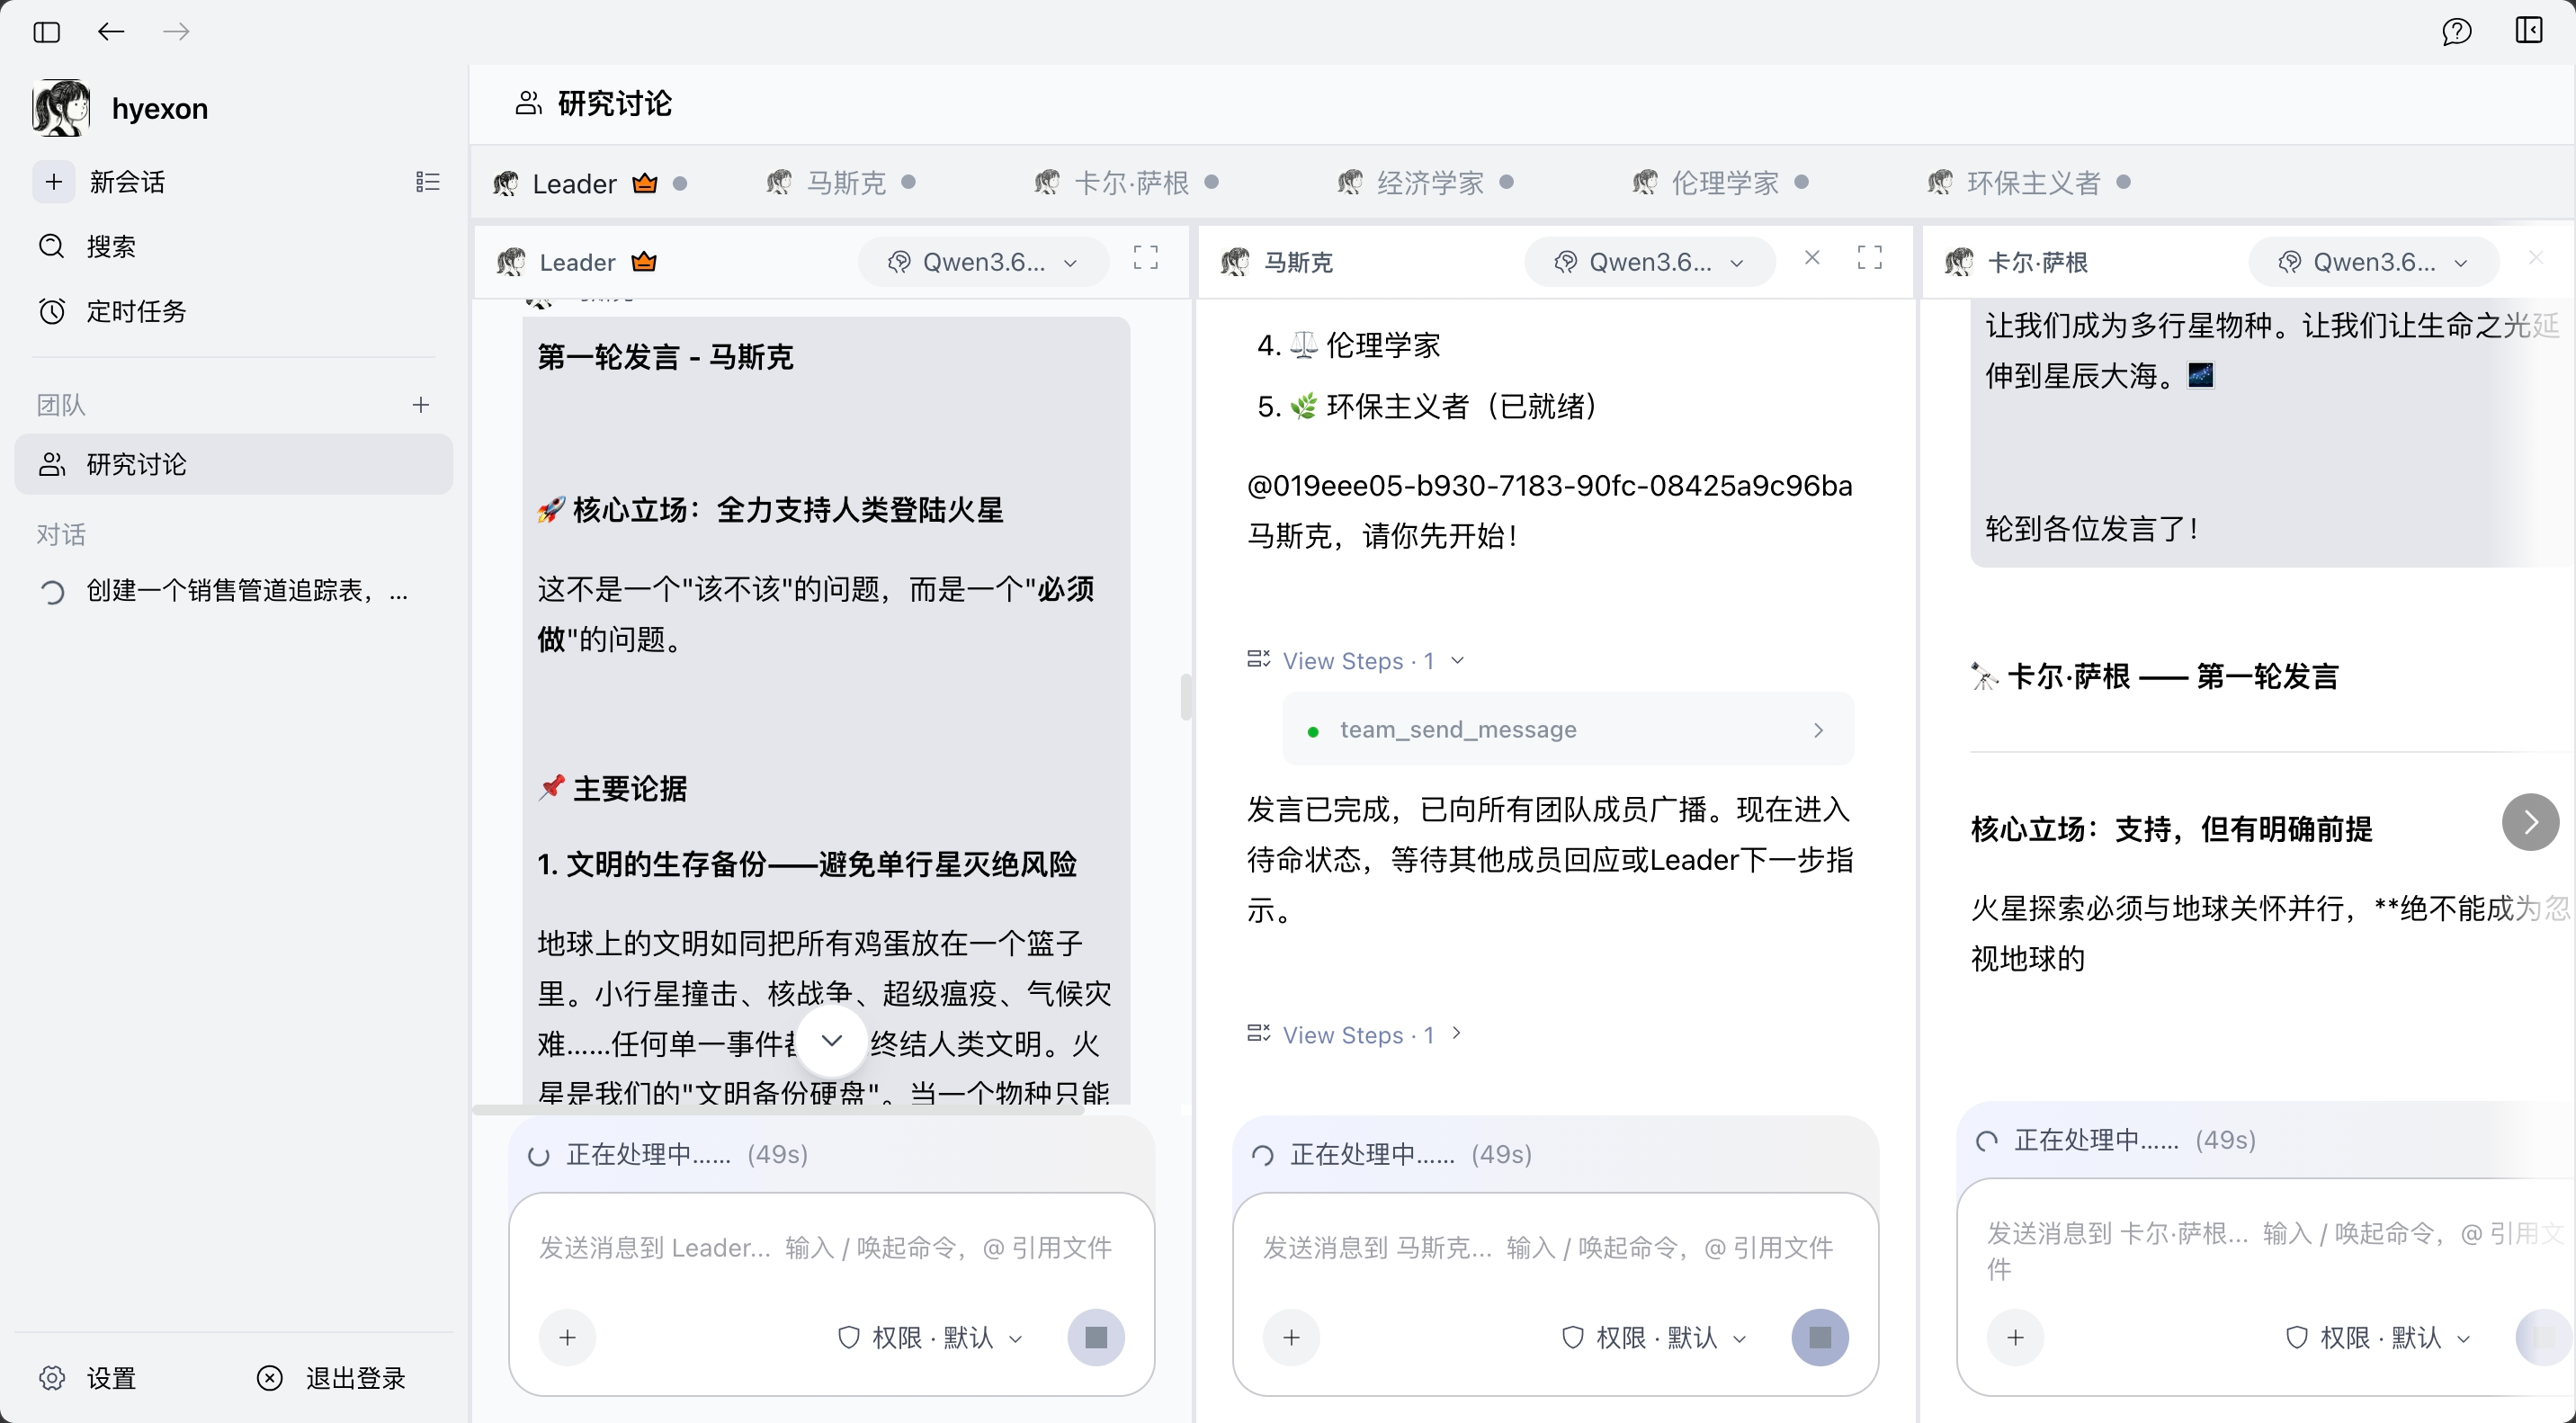2576x1423 pixels.
Task: Go forward with the right arrow
Action: click(176, 32)
